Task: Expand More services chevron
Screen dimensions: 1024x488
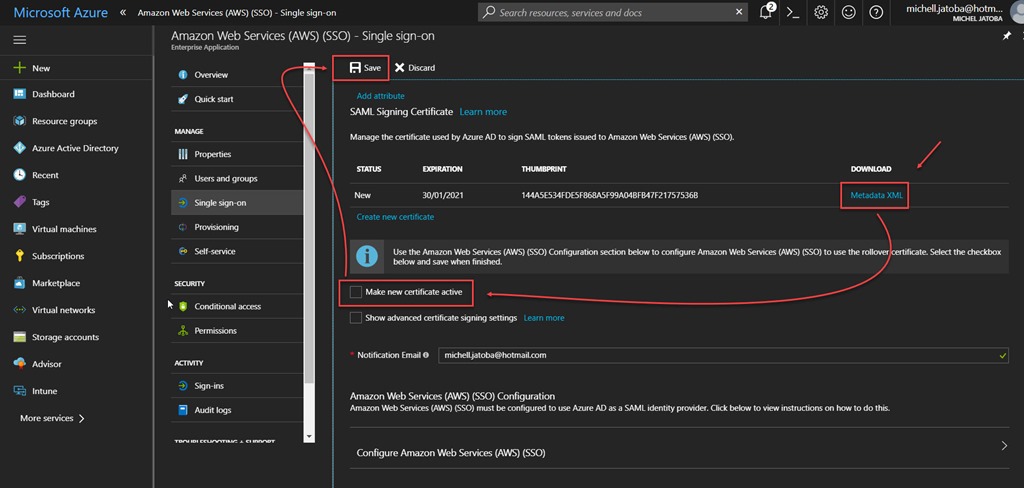Action: pyautogui.click(x=82, y=419)
